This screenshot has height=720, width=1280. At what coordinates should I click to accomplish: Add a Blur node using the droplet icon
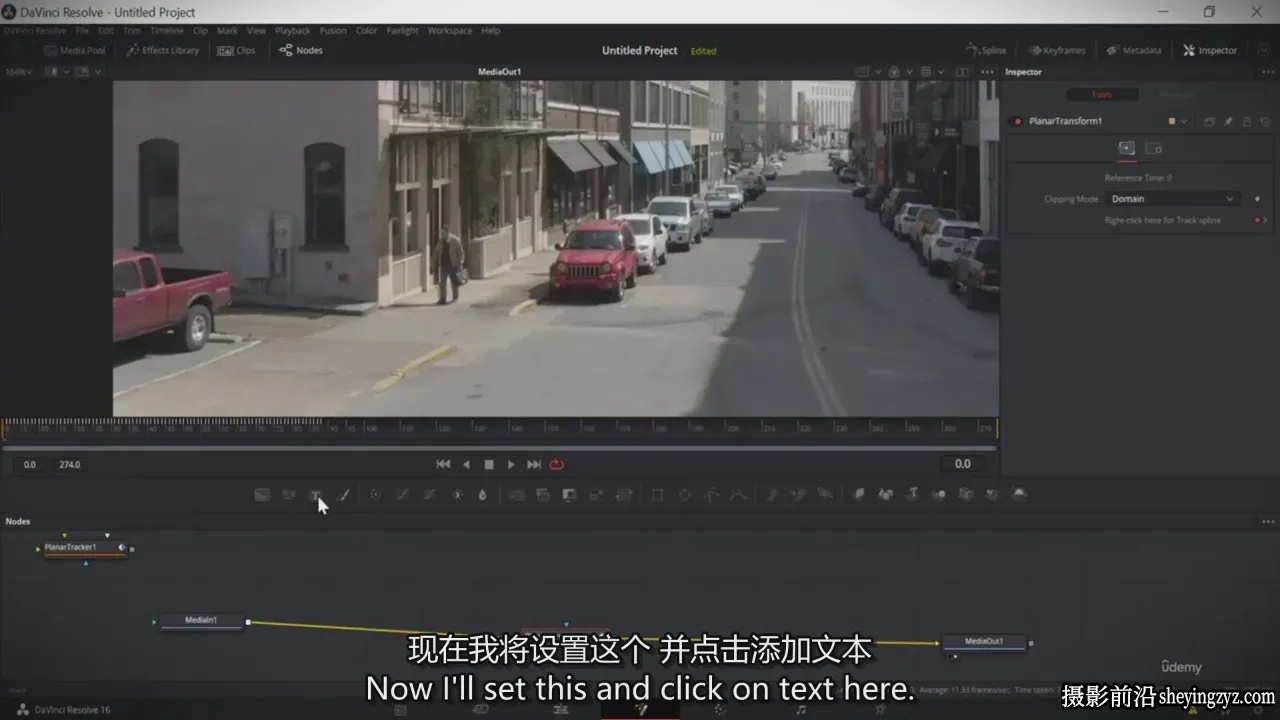[482, 495]
